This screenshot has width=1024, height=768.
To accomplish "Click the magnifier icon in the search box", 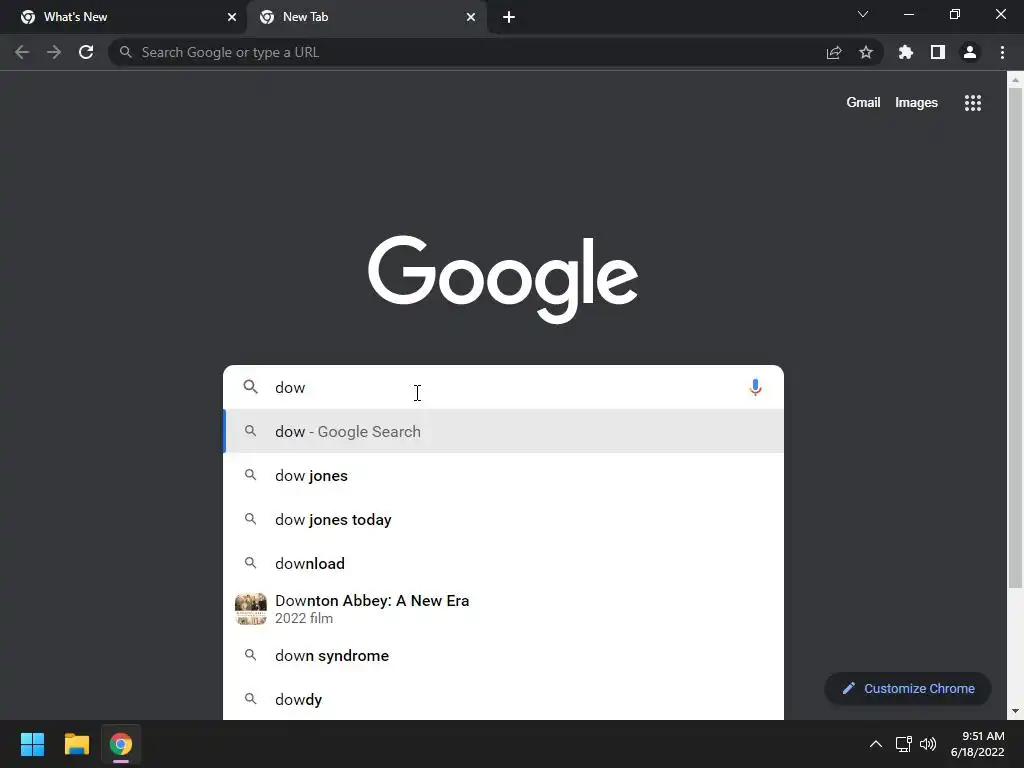I will tap(250, 387).
